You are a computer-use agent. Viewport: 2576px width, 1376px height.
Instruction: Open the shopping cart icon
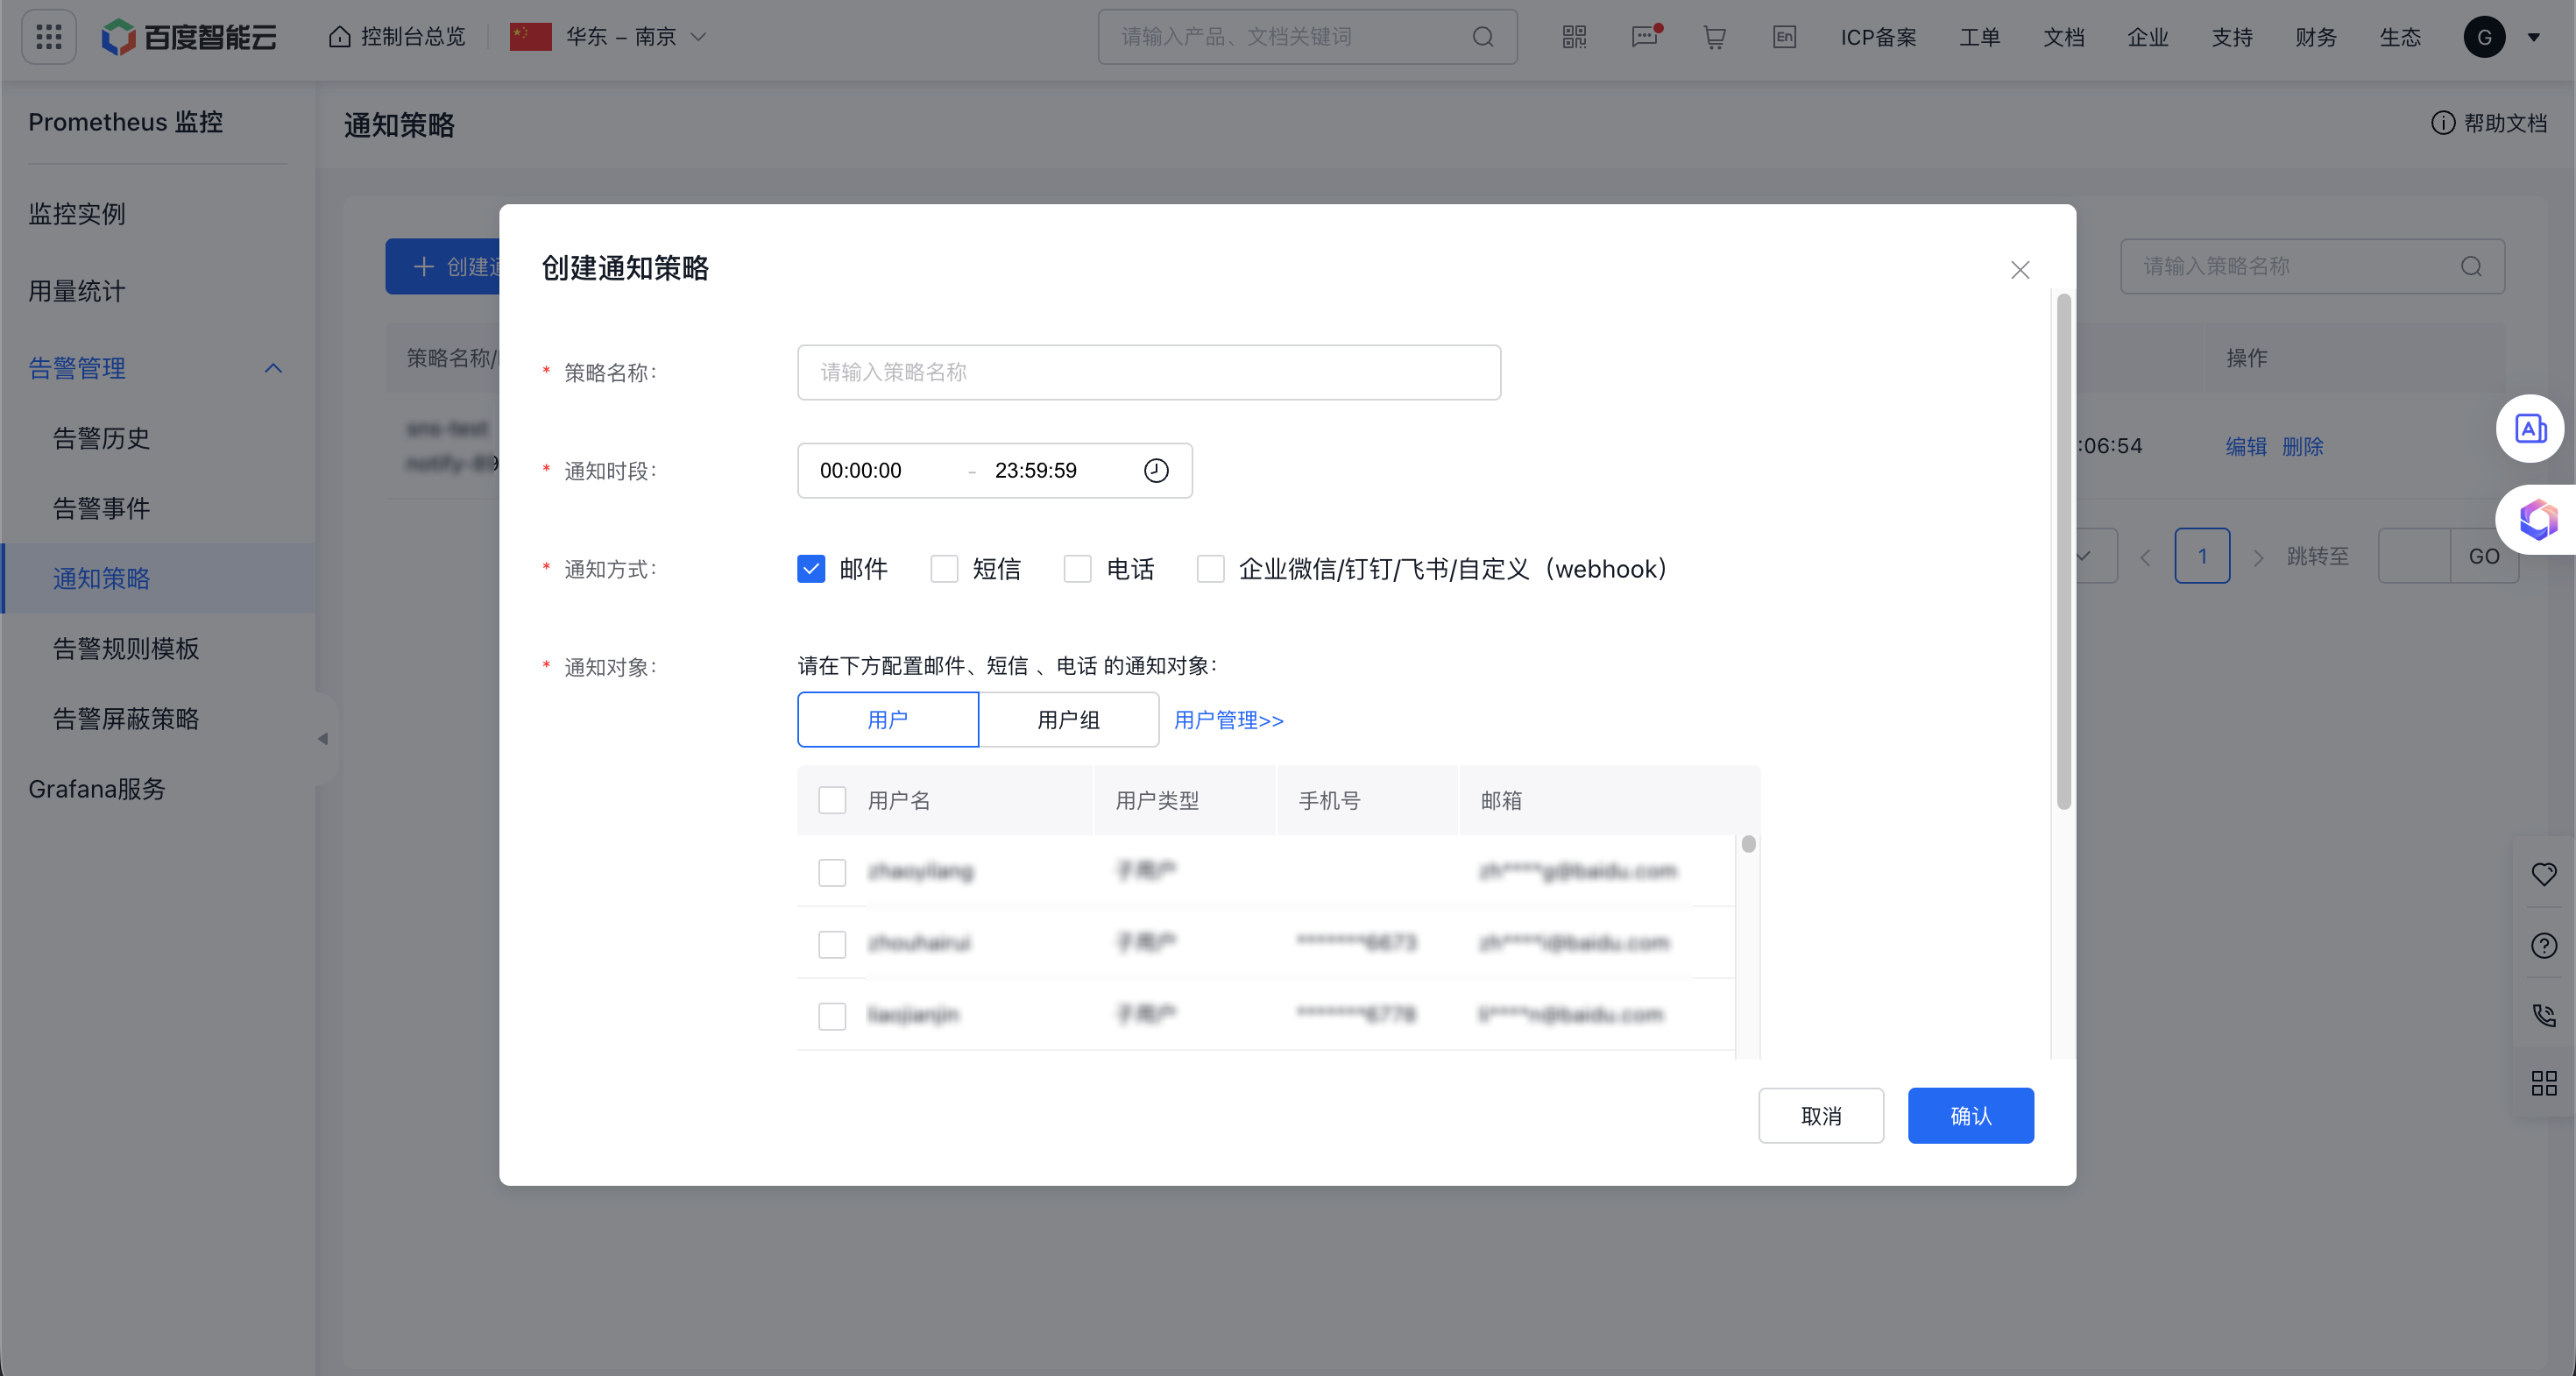coord(1714,37)
